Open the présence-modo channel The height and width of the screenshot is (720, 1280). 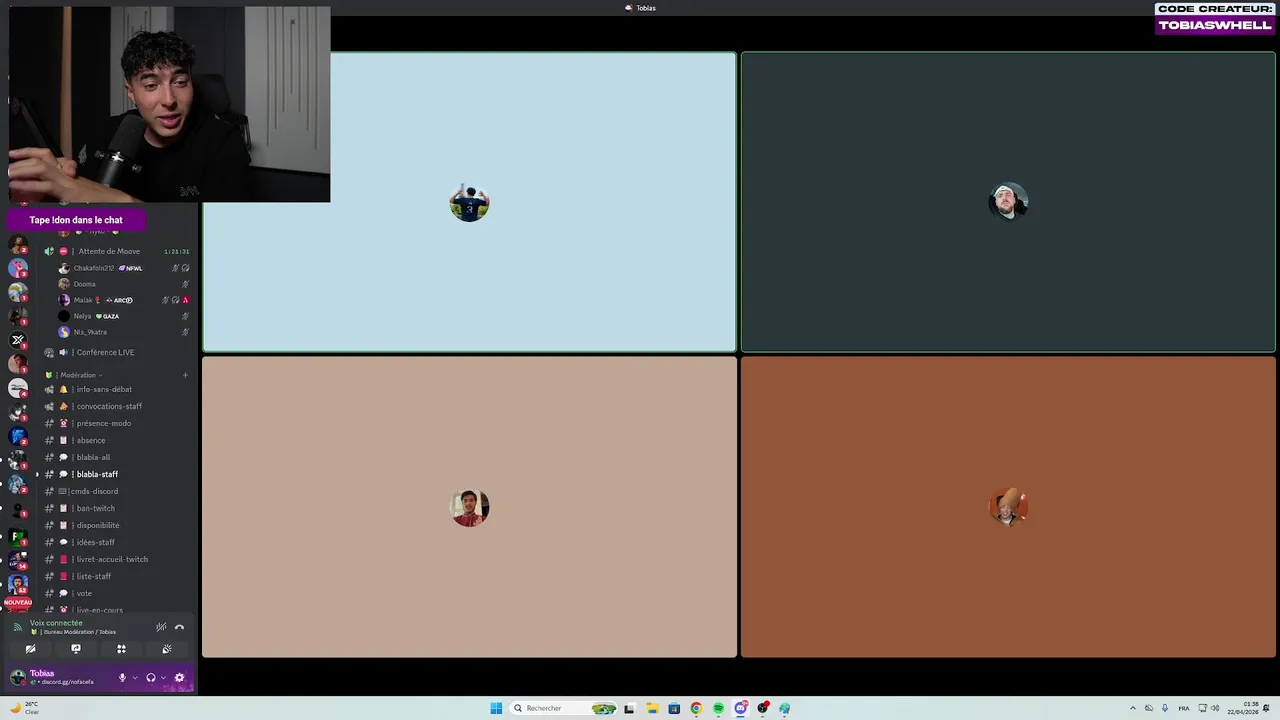(116, 423)
